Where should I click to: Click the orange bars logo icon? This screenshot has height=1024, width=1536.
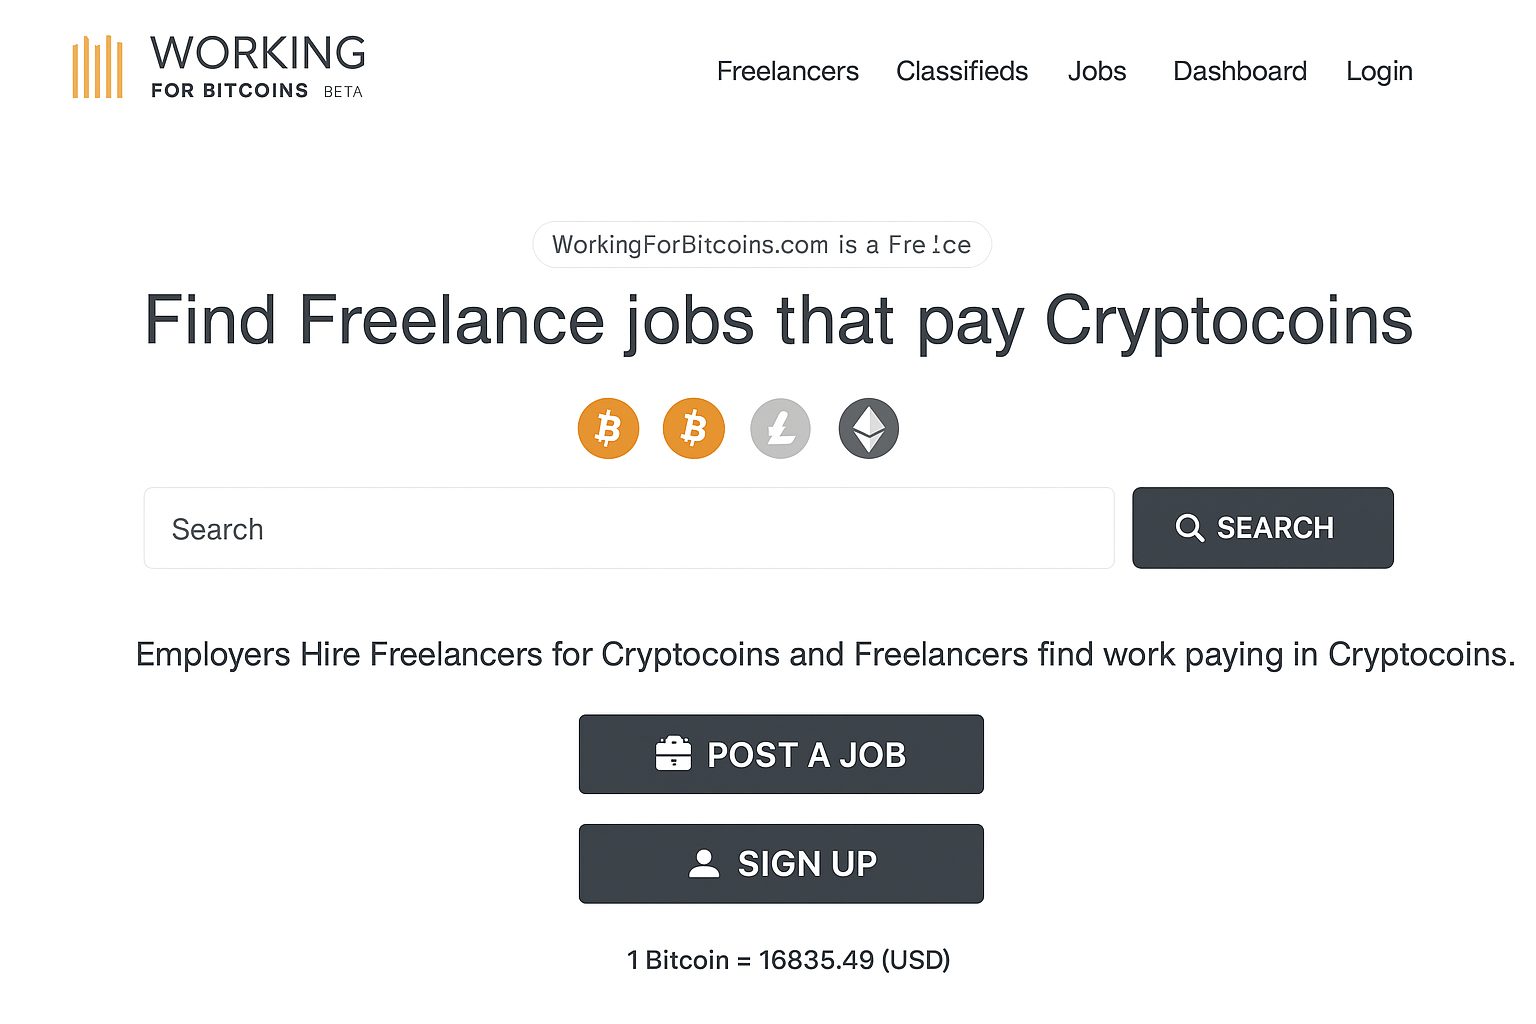[97, 67]
